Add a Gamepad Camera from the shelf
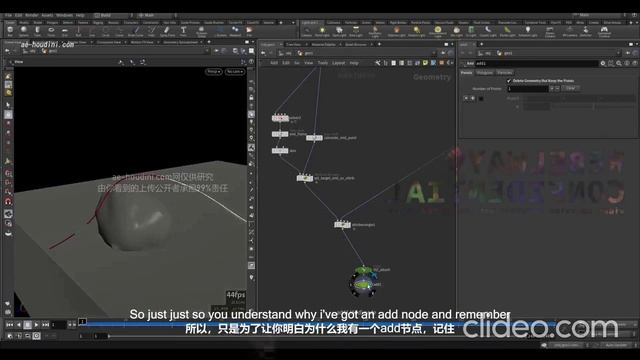The height and width of the screenshot is (360, 640). point(604,31)
